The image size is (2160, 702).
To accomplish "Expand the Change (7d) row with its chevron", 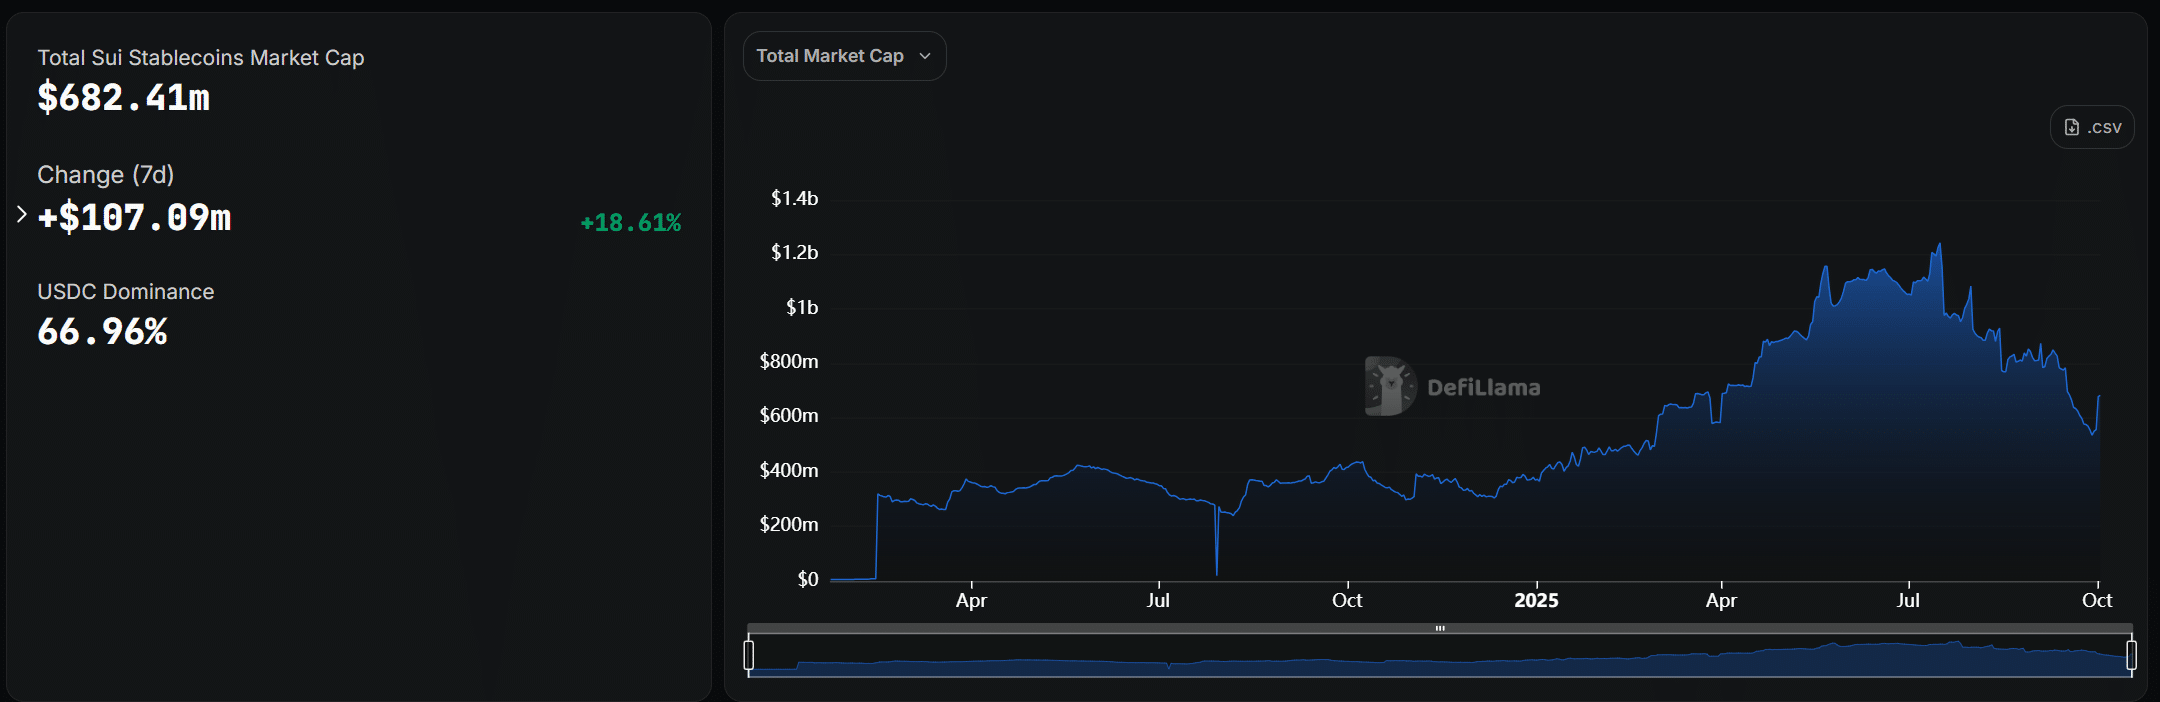I will [x=21, y=214].
